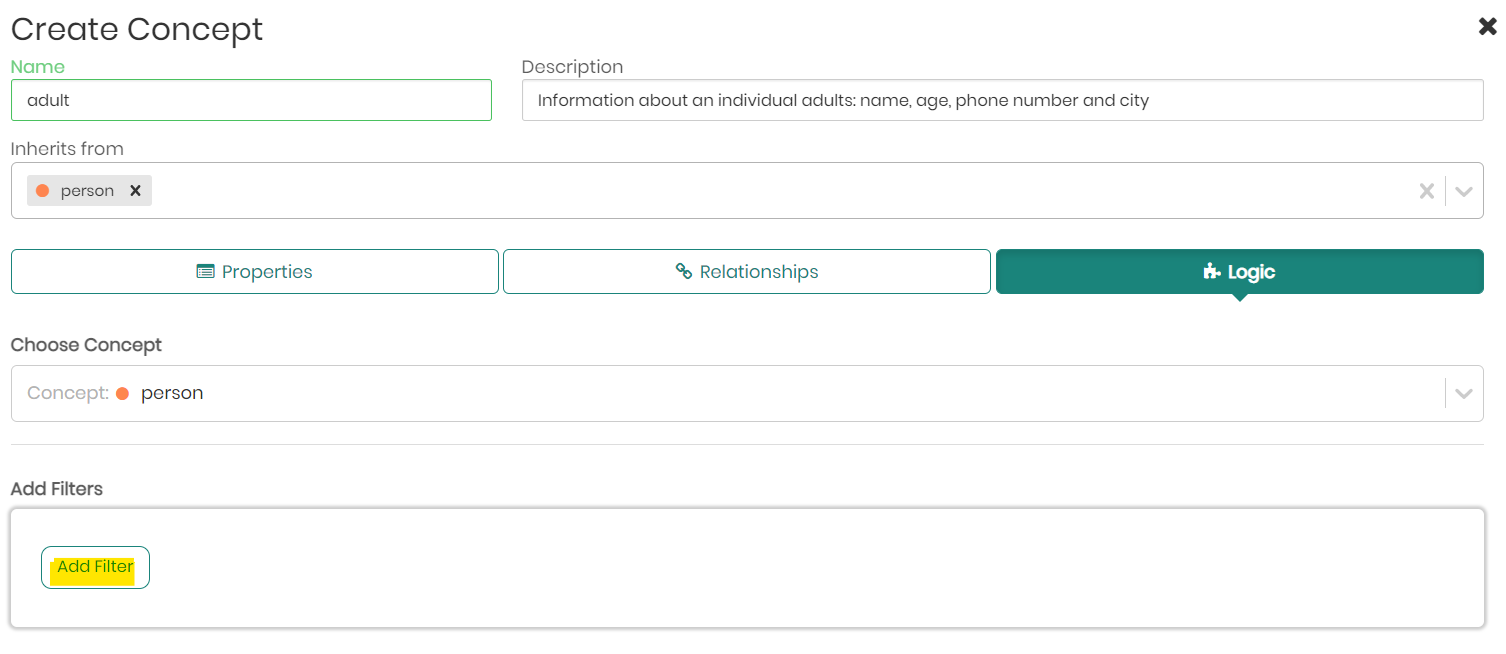The height and width of the screenshot is (654, 1506).
Task: Click the person chip label text
Action: 87,191
